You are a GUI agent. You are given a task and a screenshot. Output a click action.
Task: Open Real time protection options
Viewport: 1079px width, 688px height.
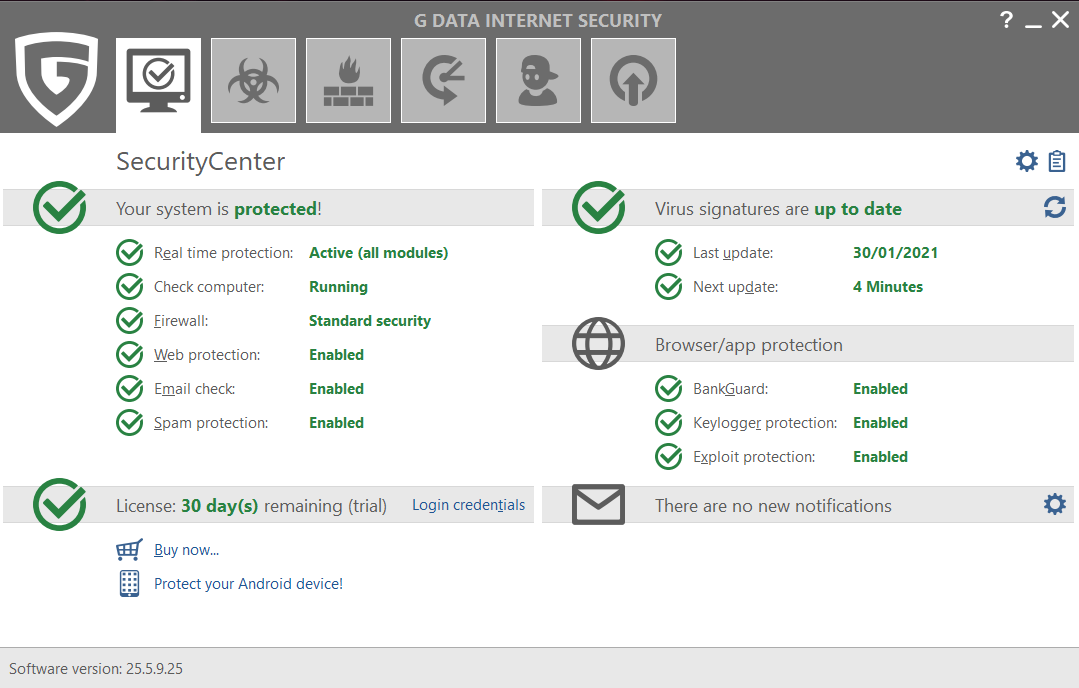tap(224, 253)
